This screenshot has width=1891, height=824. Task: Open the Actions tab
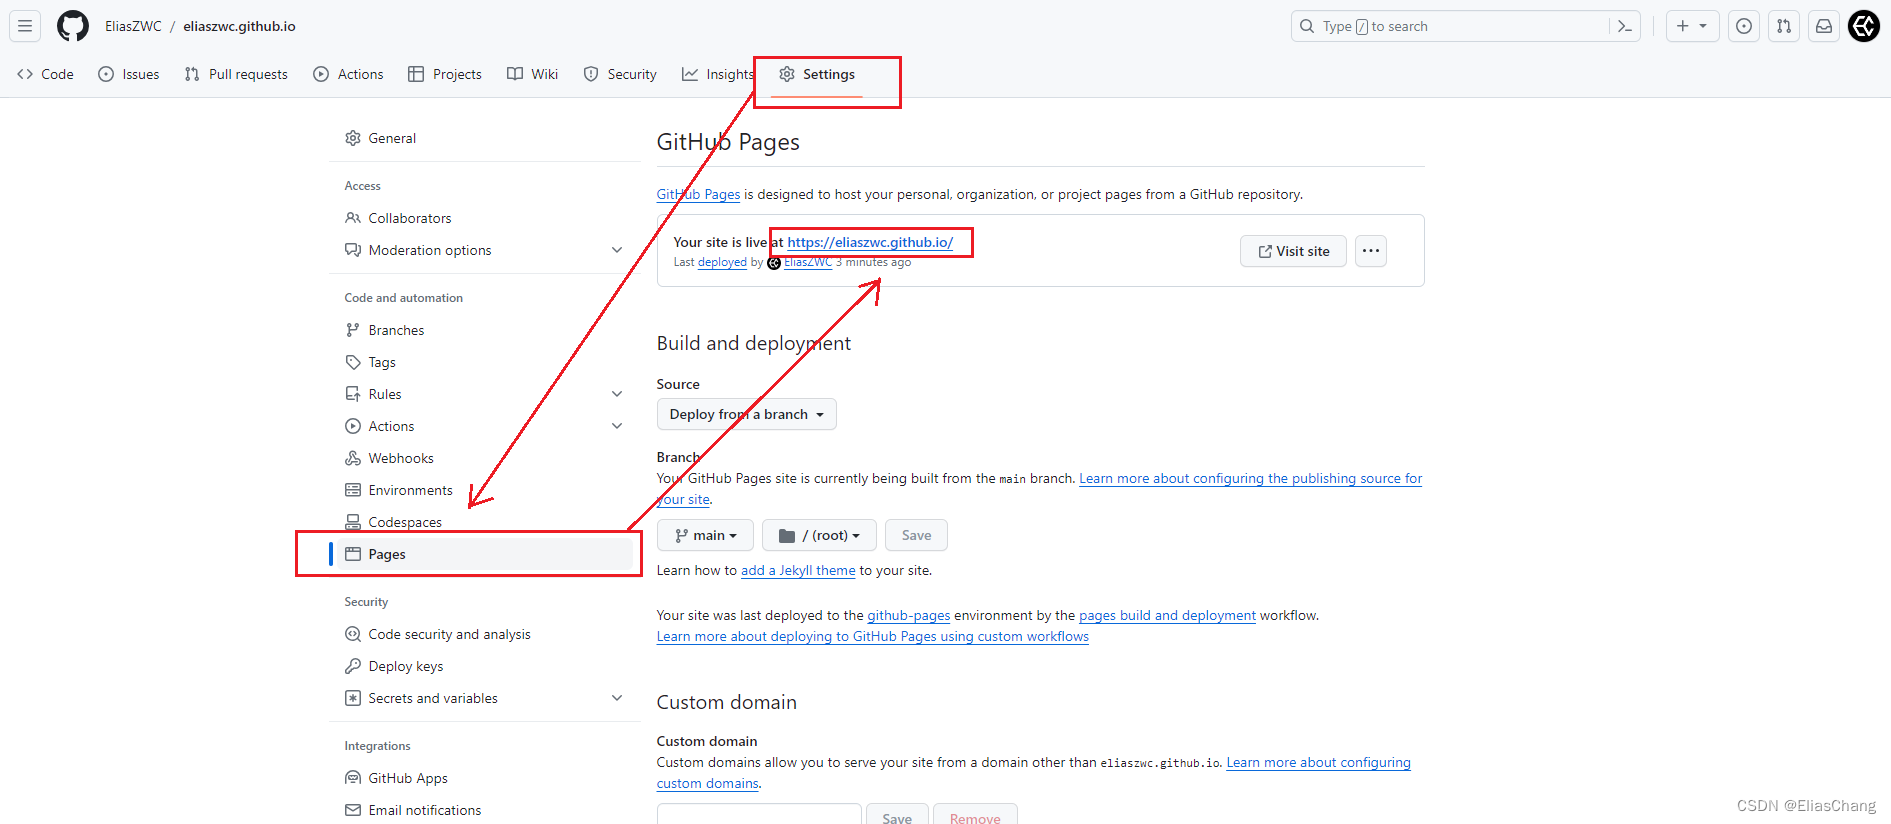pos(348,74)
